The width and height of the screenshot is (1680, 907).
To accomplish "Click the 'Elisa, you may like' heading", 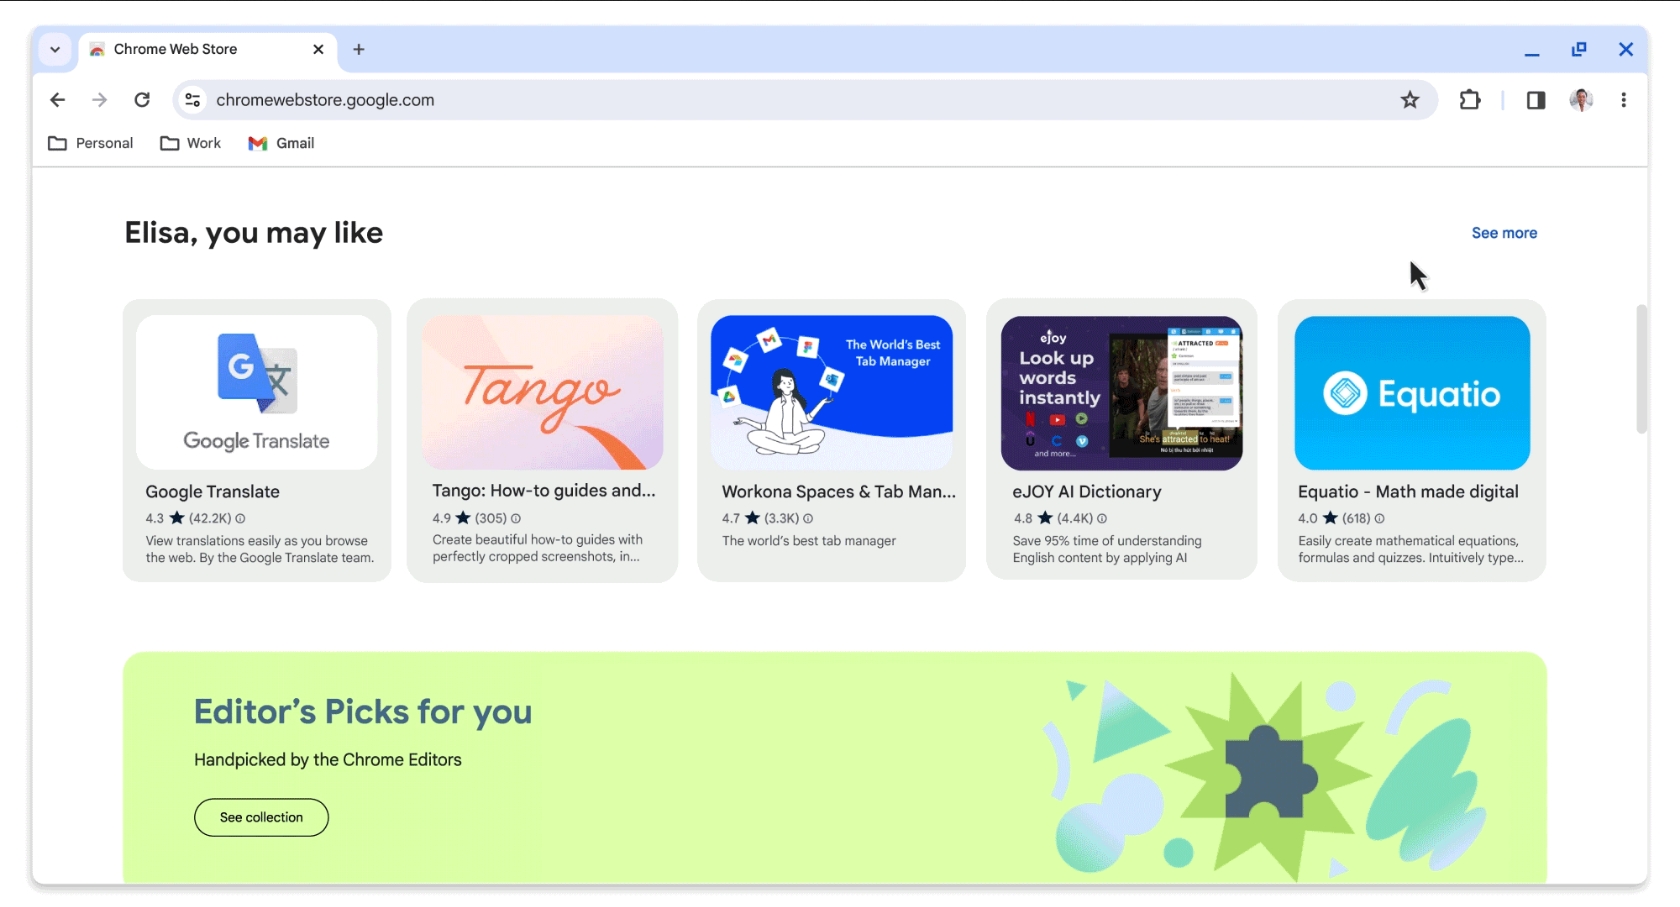I will pyautogui.click(x=254, y=233).
